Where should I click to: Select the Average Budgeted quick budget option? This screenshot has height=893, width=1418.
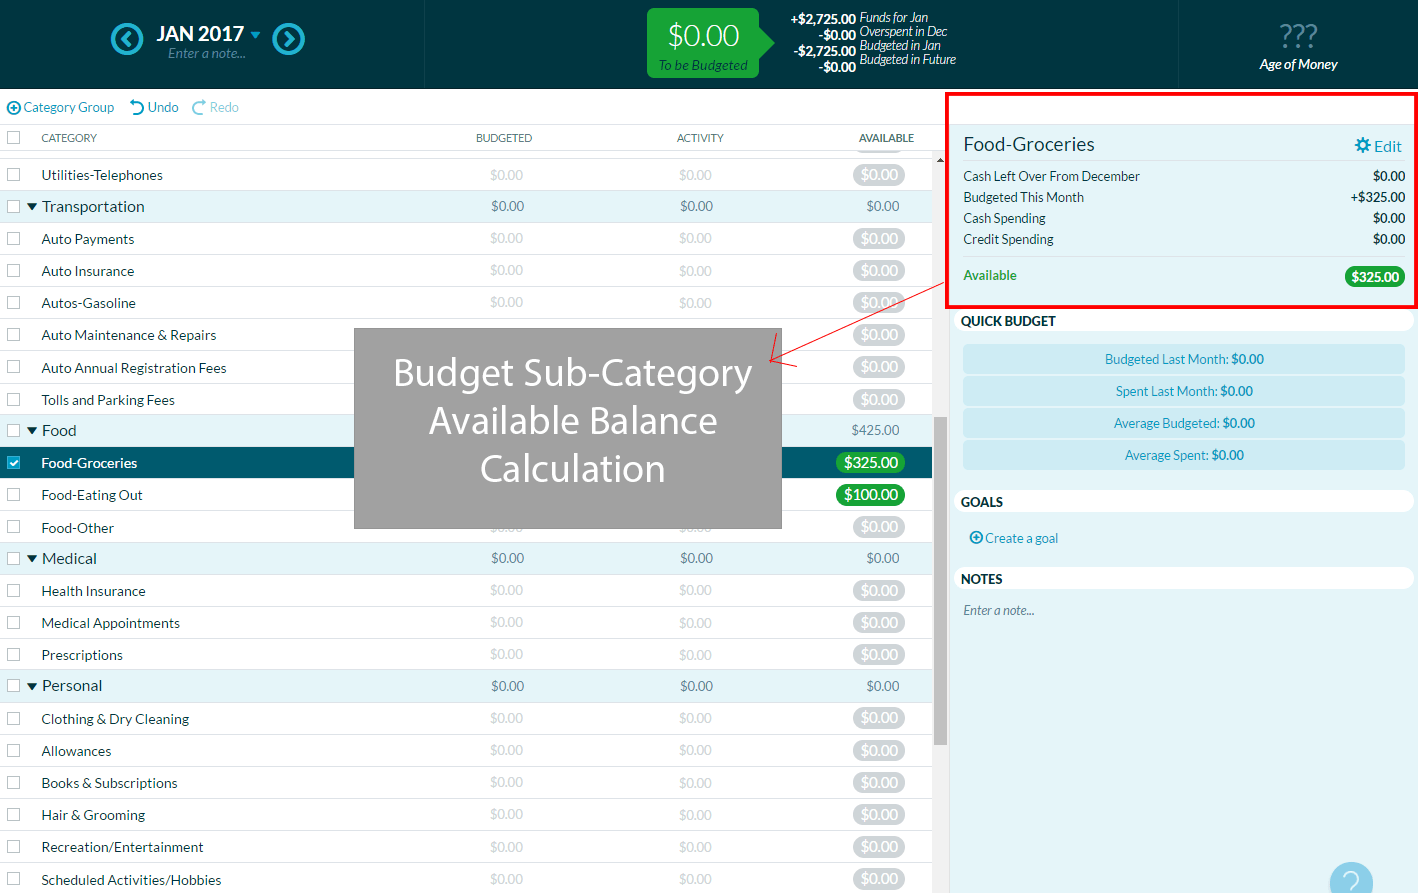pyautogui.click(x=1183, y=422)
